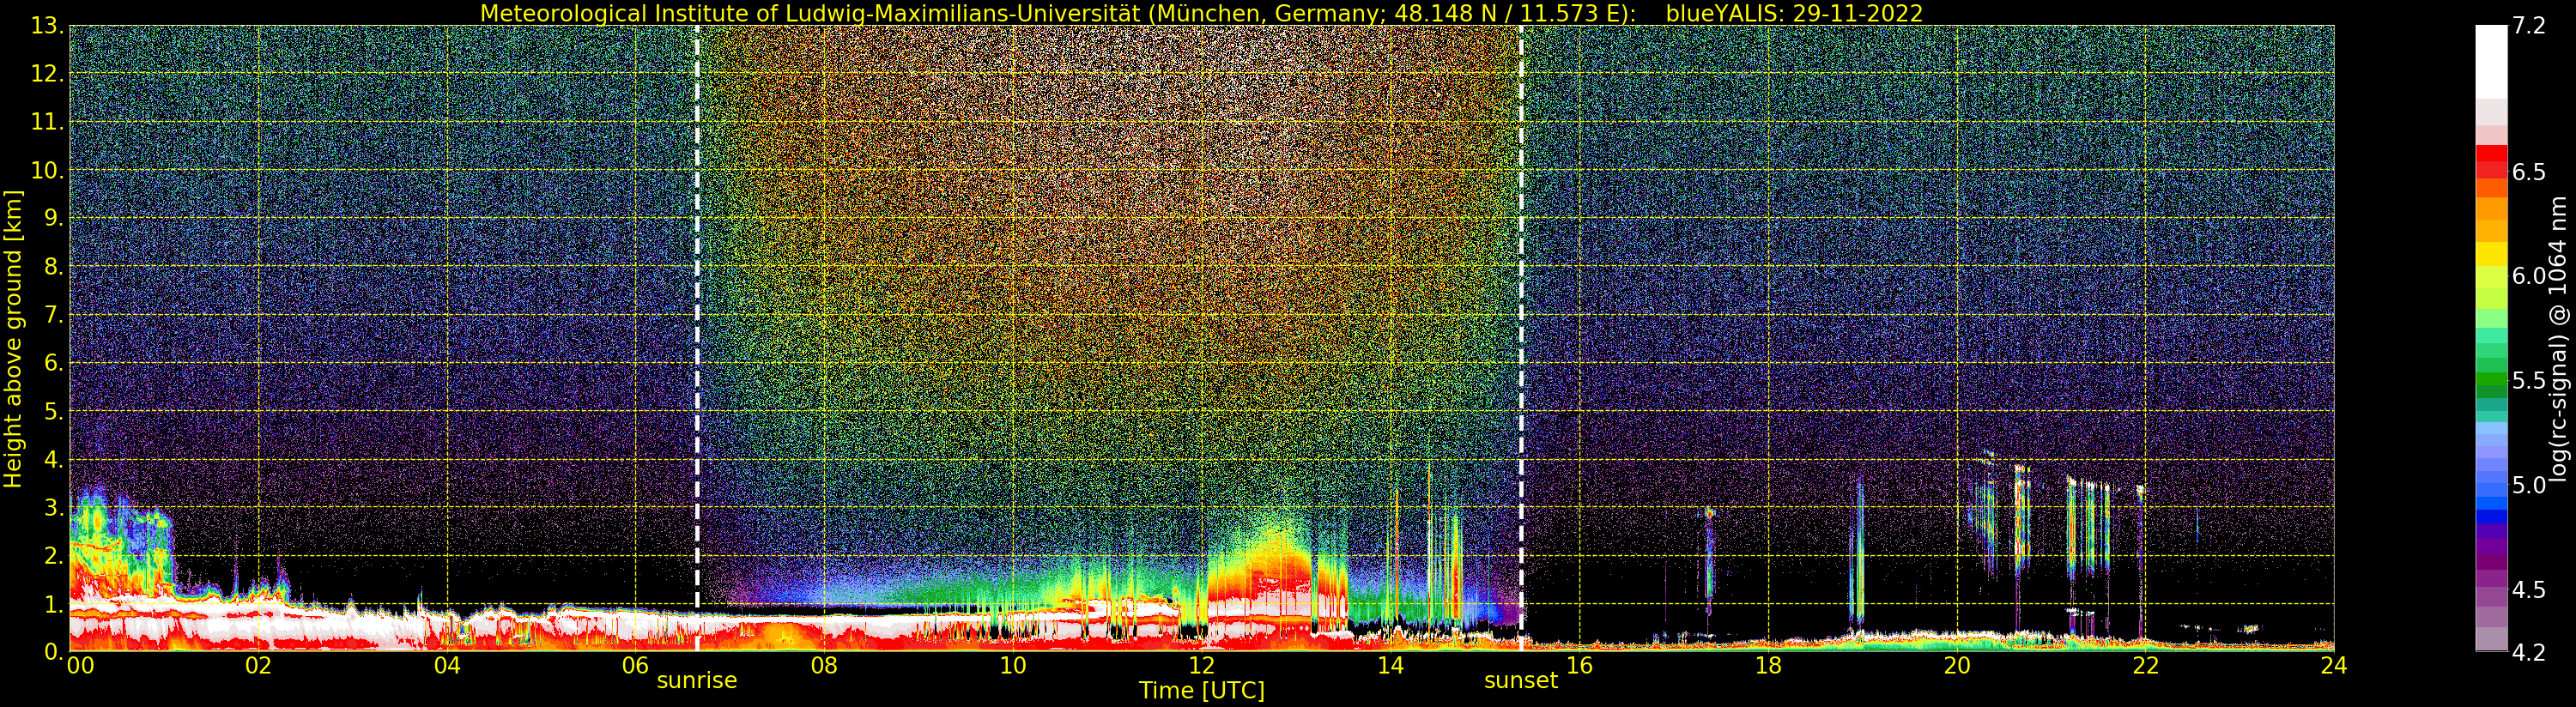Click the '9.' height tick label
This screenshot has height=707, width=2576.
(x=54, y=218)
